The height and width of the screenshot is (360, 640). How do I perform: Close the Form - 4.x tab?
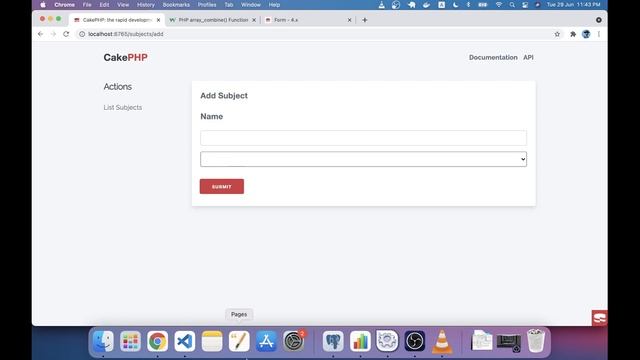(349, 20)
